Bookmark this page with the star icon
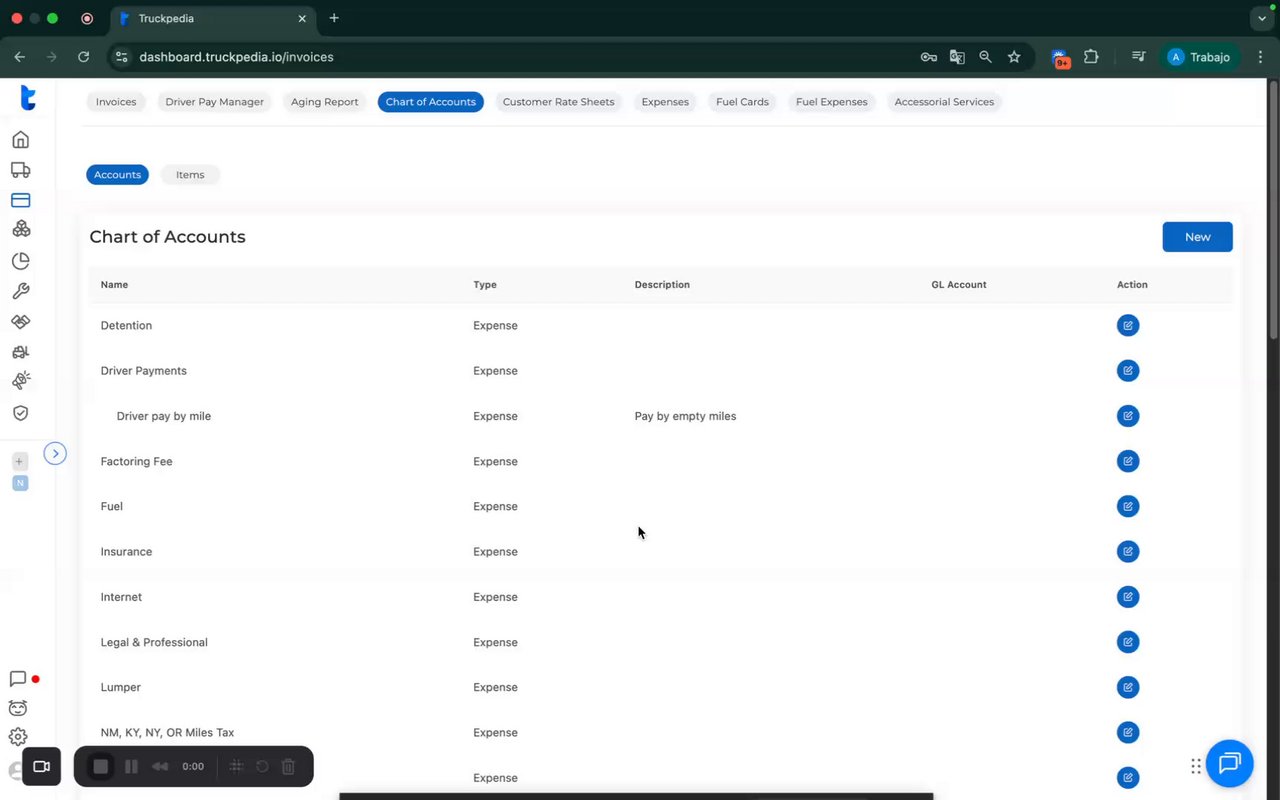This screenshot has height=800, width=1280. (x=1014, y=57)
